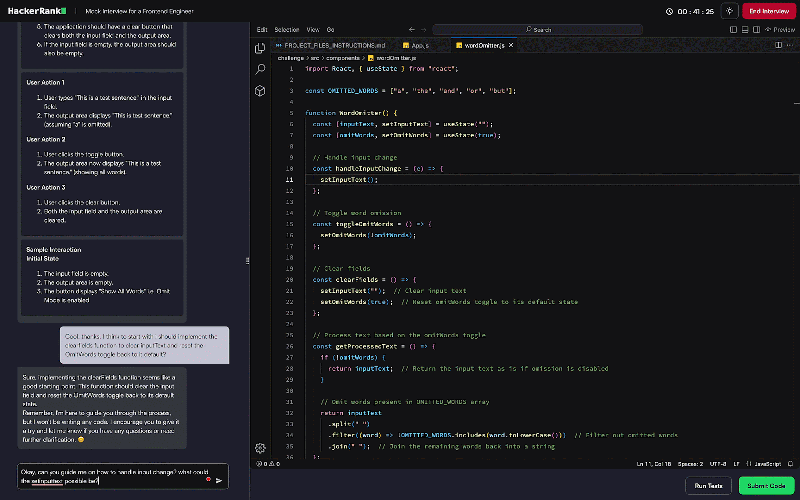
Task: Switch to PROJECT_FILES_INSTRUCTIONS.md tab
Action: [334, 45]
